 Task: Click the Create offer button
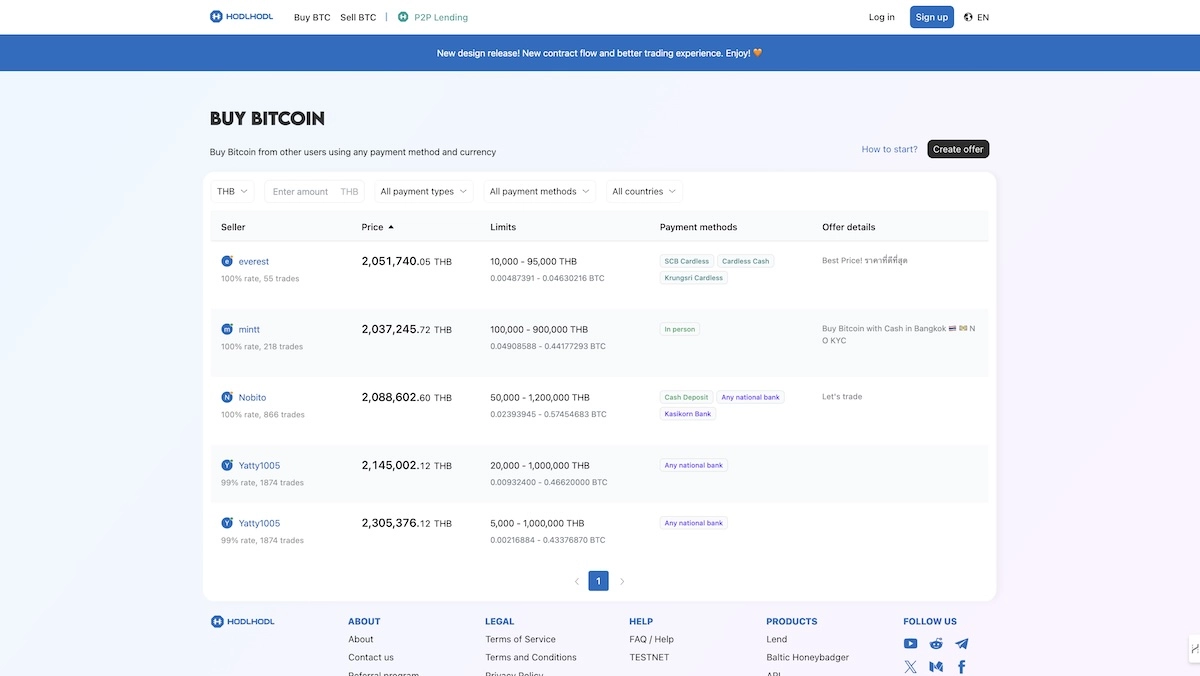(958, 149)
